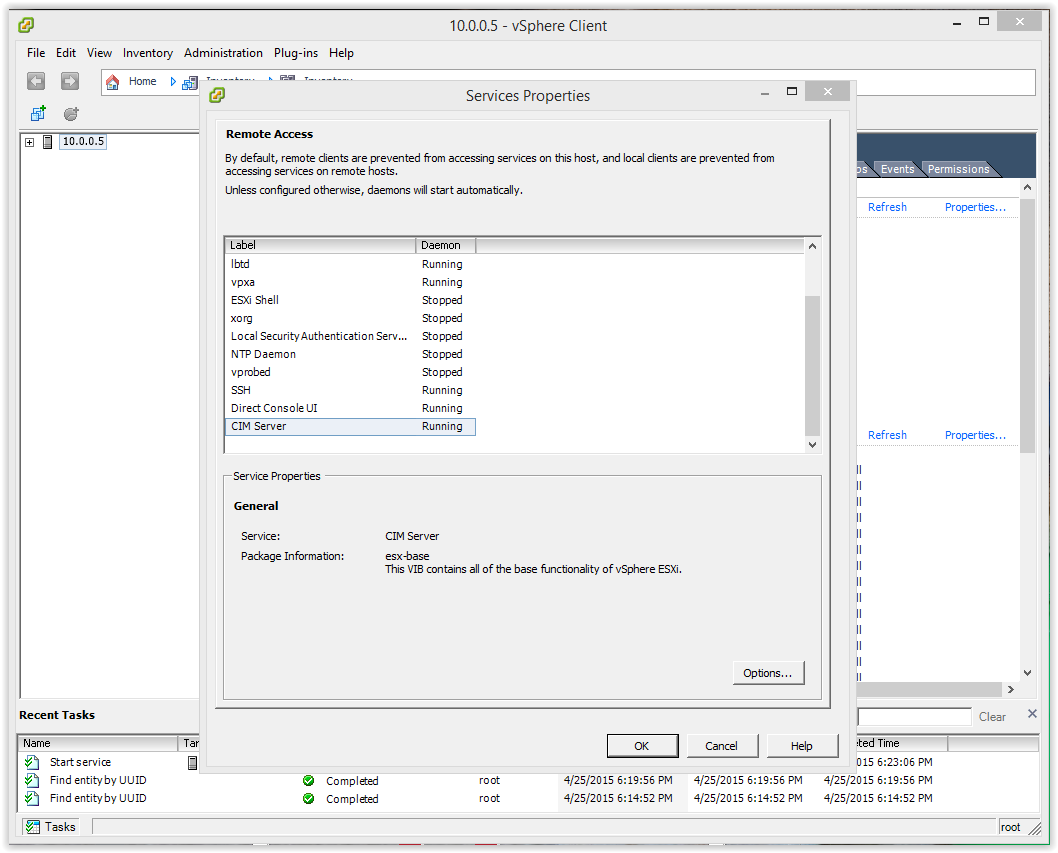Screen dimensions: 1058x853
Task: Click the back navigation arrow icon
Action: (36, 81)
